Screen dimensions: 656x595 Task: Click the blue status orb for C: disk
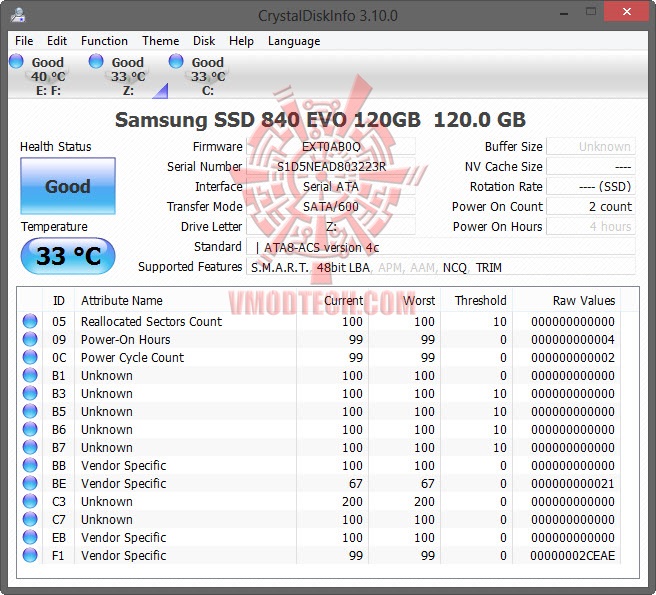[x=176, y=61]
